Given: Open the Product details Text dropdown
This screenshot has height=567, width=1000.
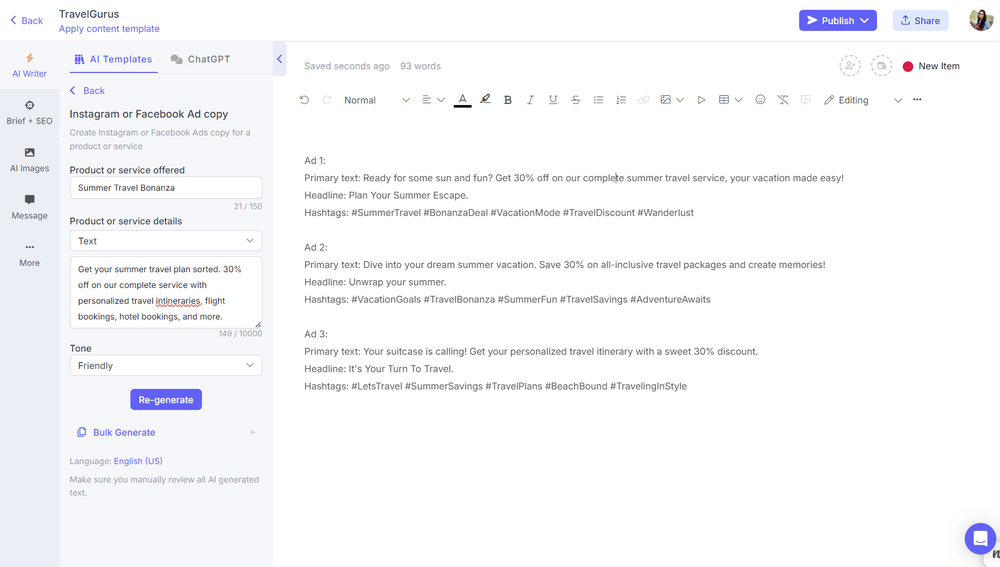Looking at the screenshot, I should (166, 241).
